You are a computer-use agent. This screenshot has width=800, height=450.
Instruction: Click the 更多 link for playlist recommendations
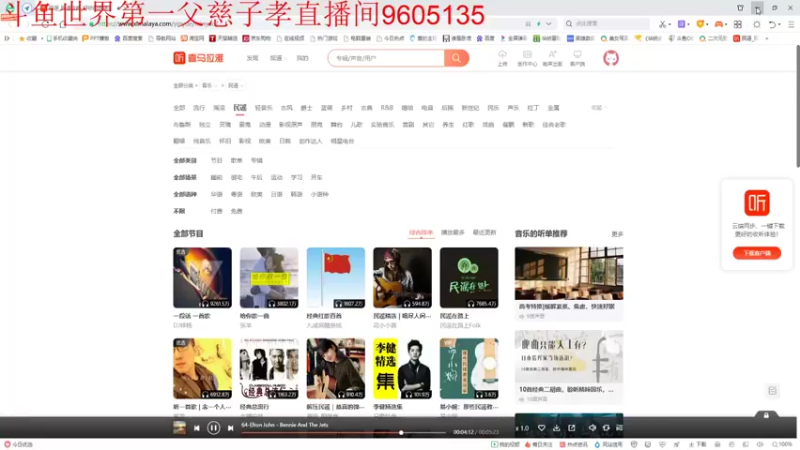click(x=617, y=234)
